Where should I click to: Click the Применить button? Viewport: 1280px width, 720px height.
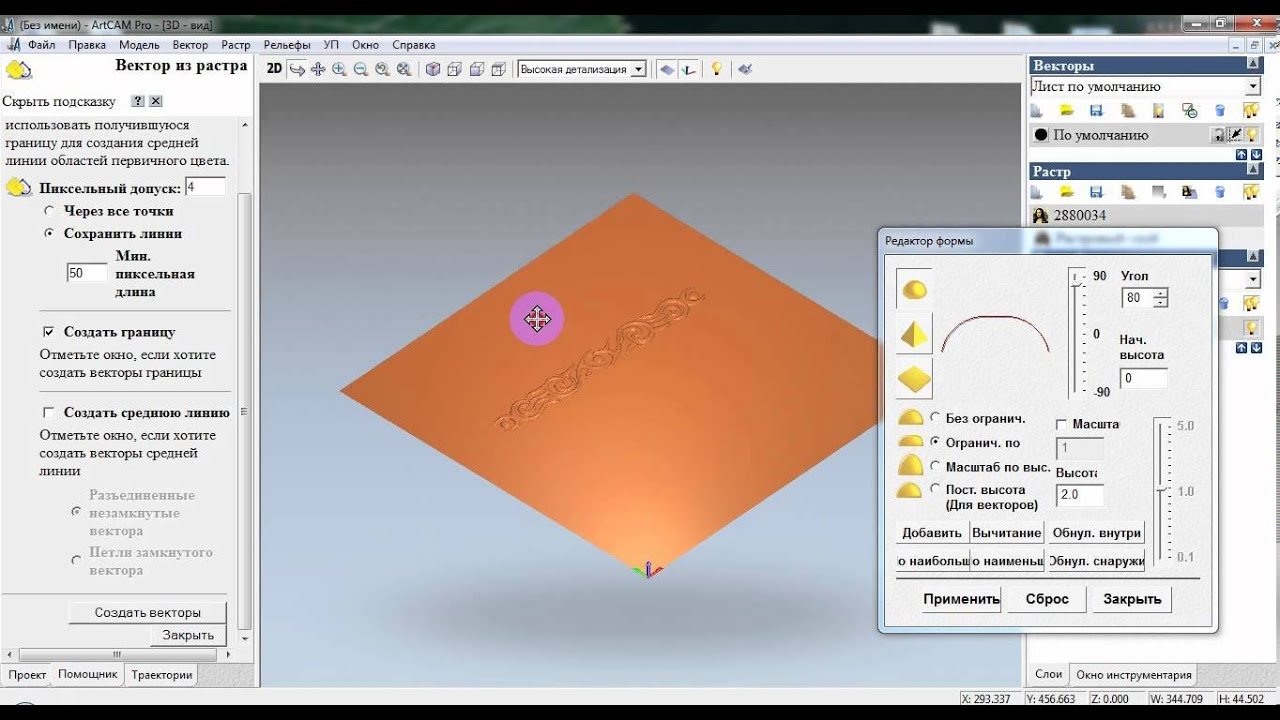tap(961, 599)
